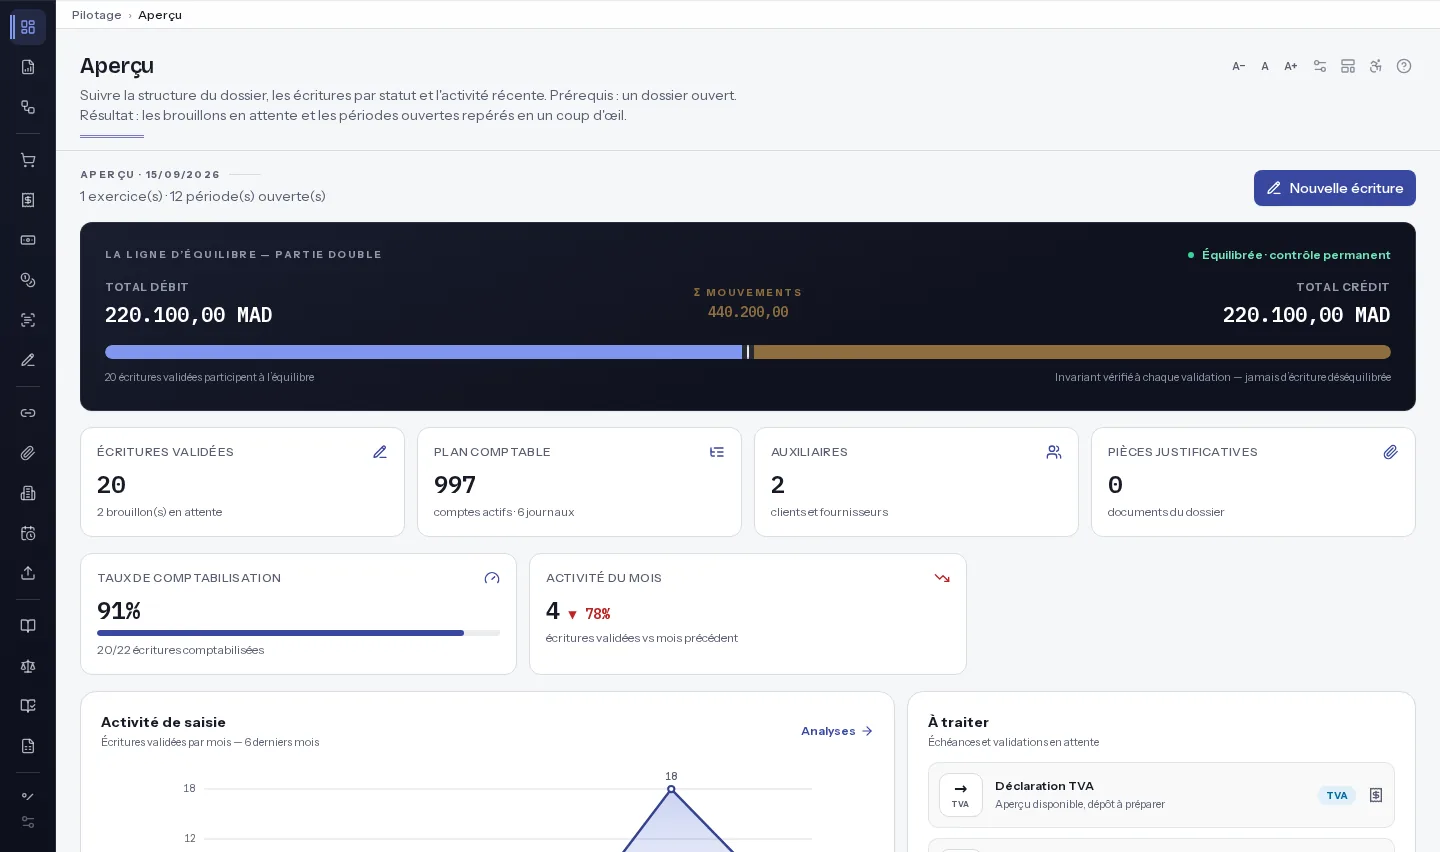Open display preferences sliders icon in header
The image size is (1440, 852).
tap(1320, 66)
